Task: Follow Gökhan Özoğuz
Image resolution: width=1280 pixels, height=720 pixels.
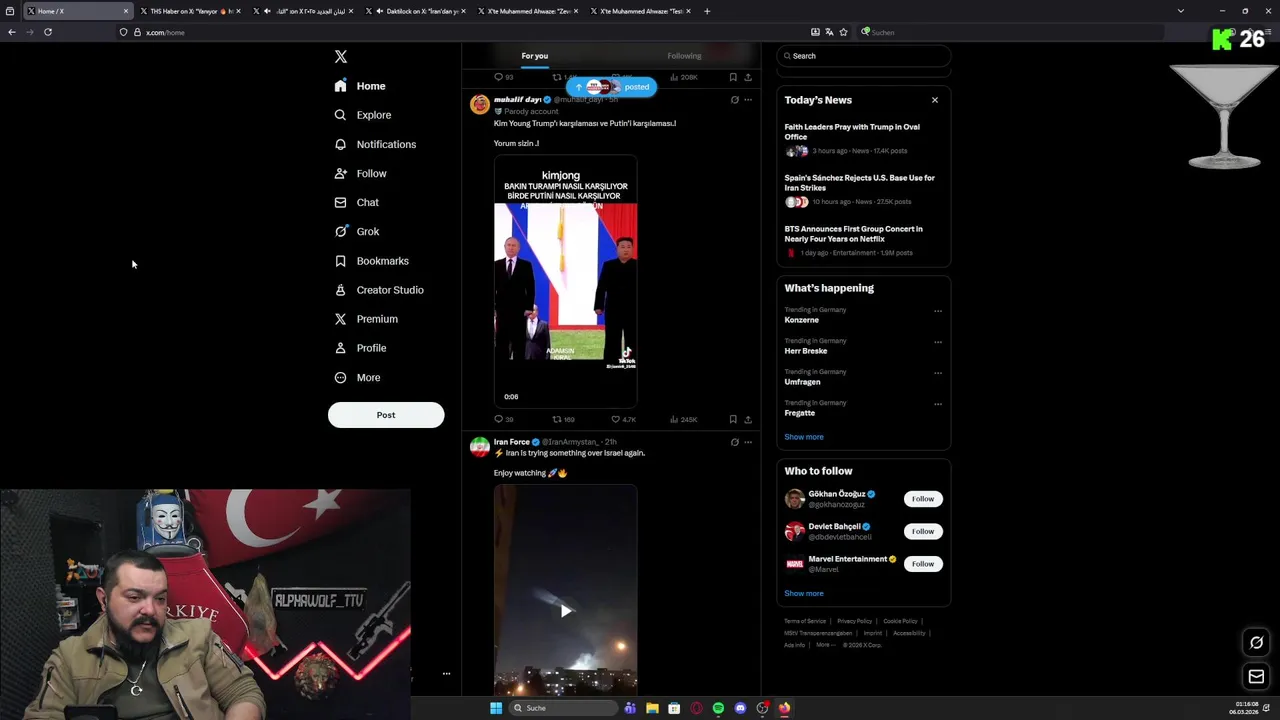Action: (x=923, y=499)
